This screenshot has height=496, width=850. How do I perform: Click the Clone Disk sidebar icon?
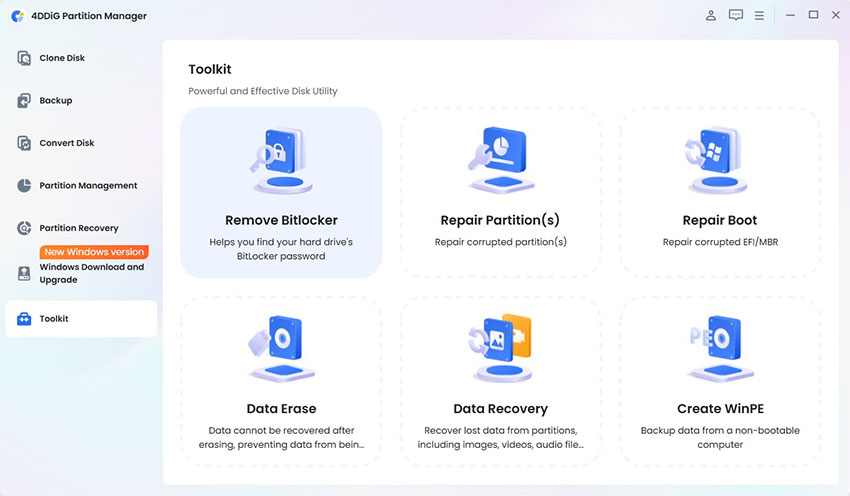24,58
